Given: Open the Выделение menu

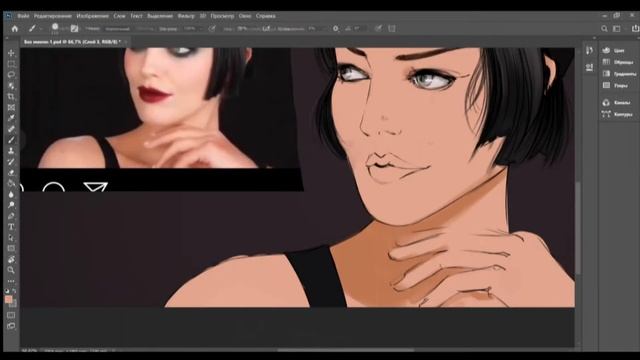Looking at the screenshot, I should point(160,16).
